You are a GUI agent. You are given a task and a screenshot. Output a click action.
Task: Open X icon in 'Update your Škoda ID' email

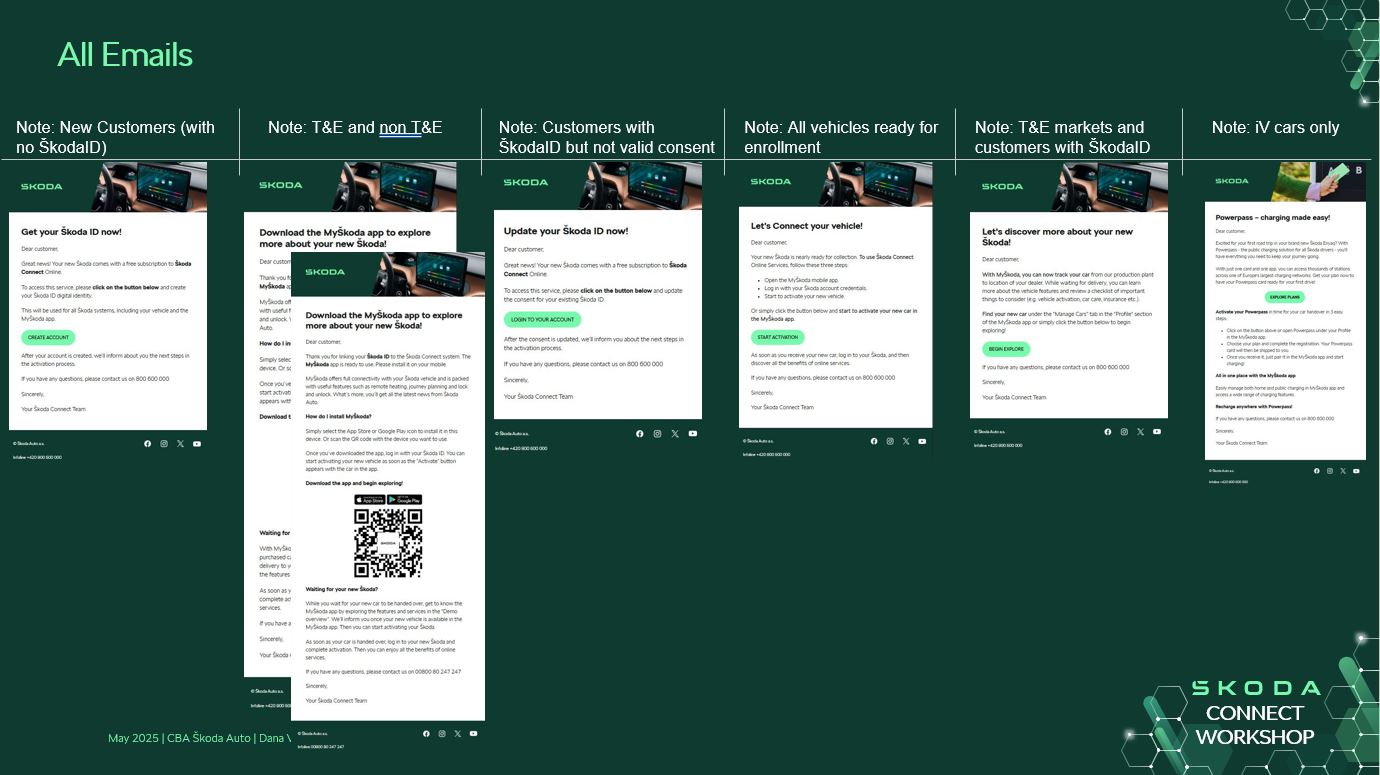tap(675, 433)
